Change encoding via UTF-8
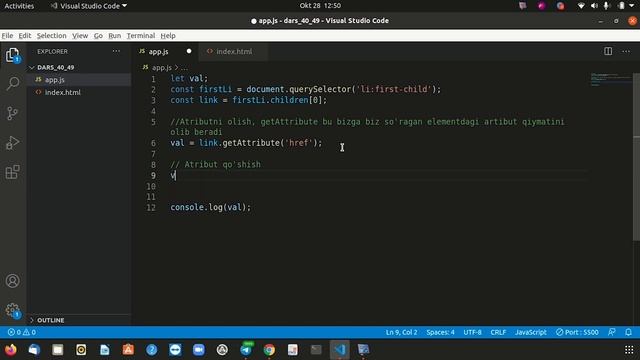 coord(472,332)
